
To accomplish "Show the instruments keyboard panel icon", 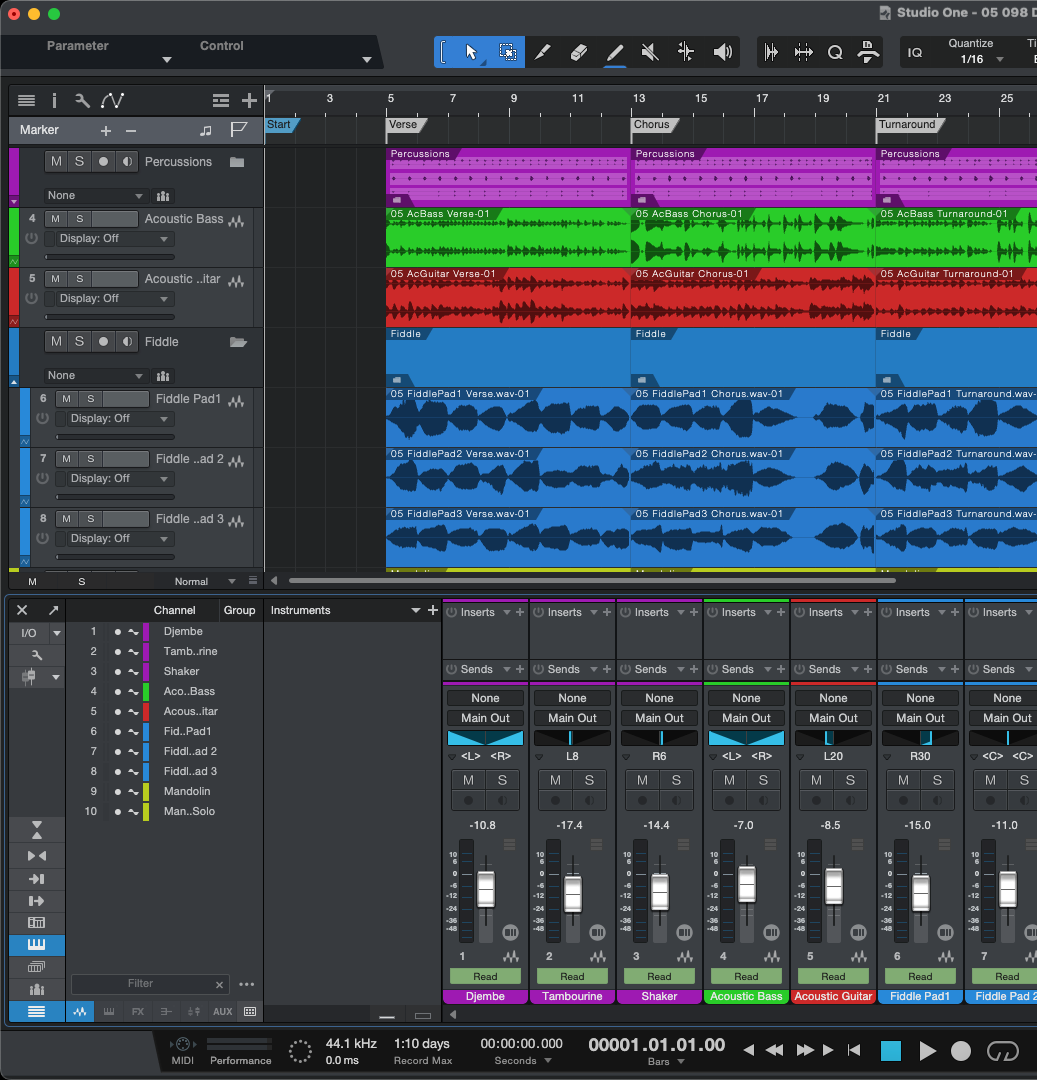I will [36, 945].
